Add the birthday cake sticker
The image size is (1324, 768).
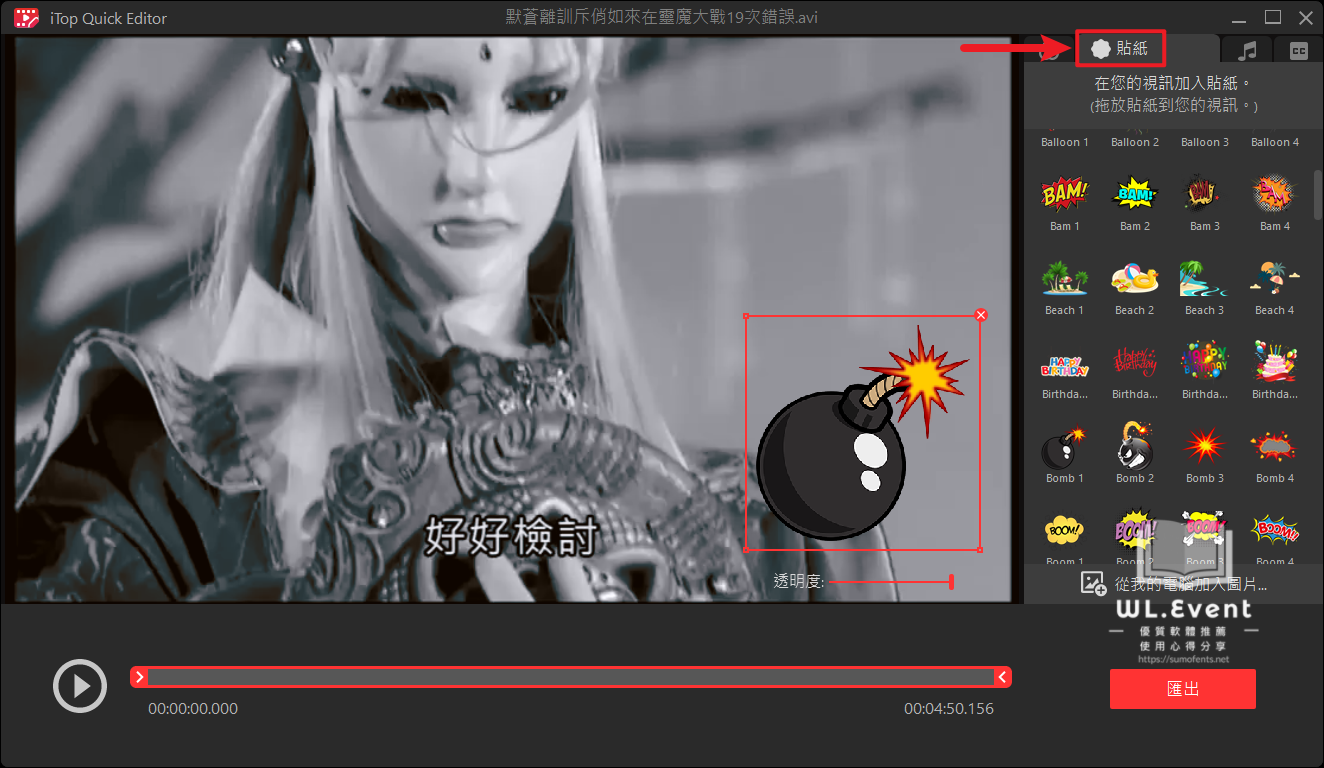(x=1274, y=362)
